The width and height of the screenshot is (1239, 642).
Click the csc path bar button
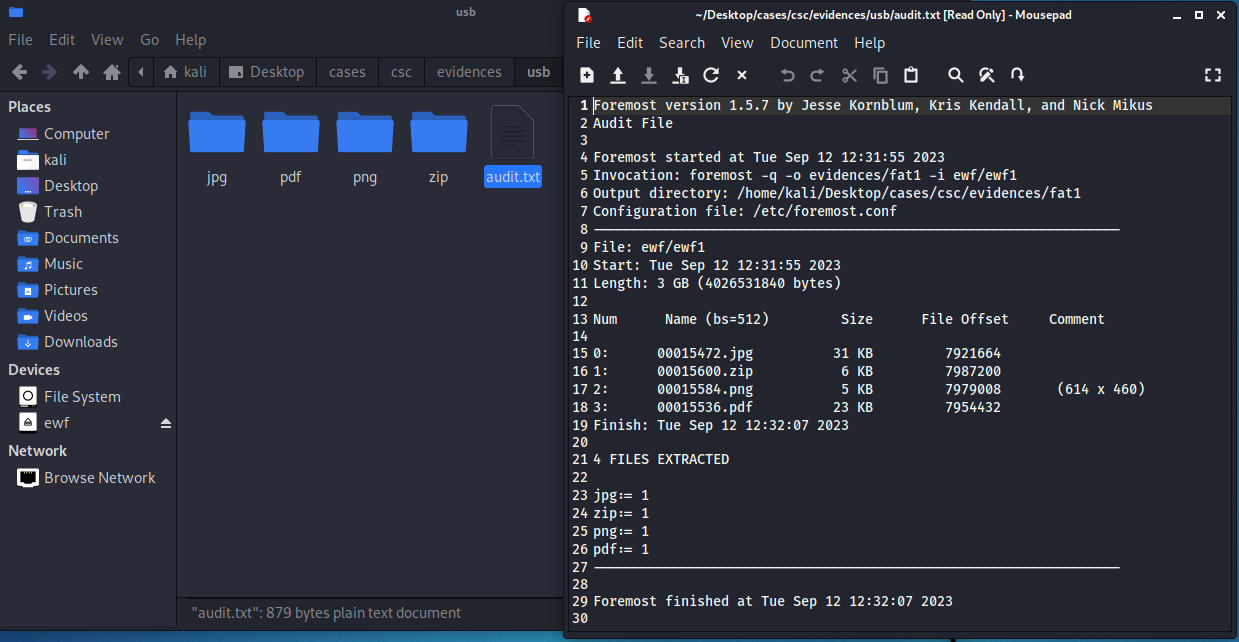401,72
